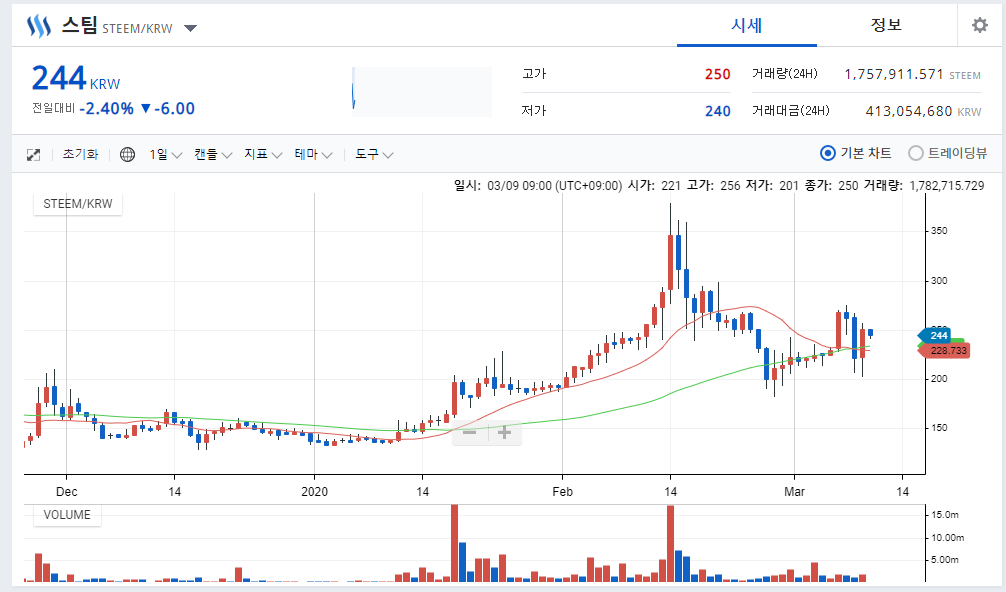The image size is (1006, 592).
Task: Click the ▼-6.00 price change amount
Action: (167, 108)
